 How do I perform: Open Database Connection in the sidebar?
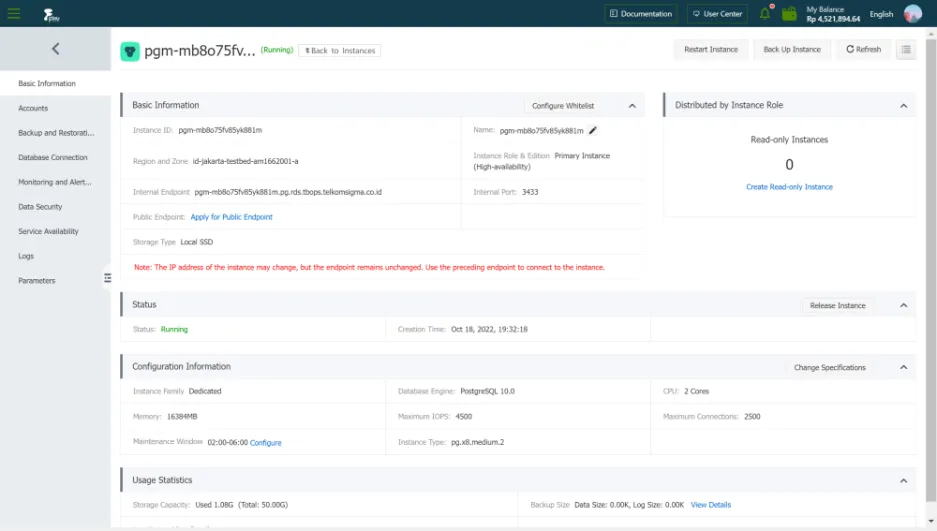[x=53, y=157]
